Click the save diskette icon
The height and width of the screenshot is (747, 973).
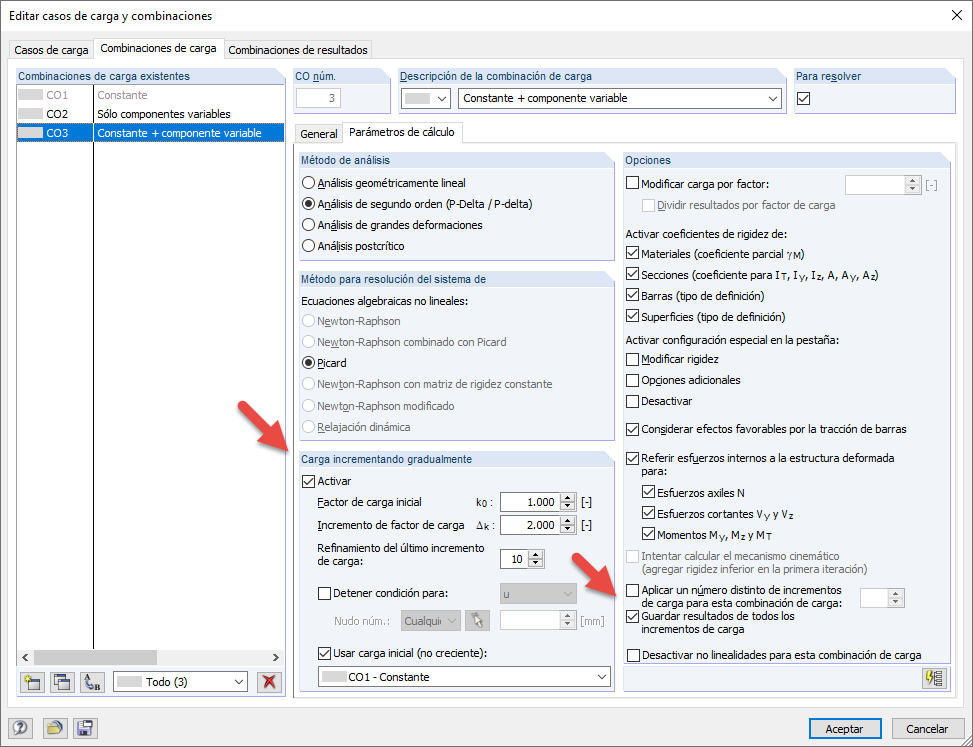click(x=85, y=728)
